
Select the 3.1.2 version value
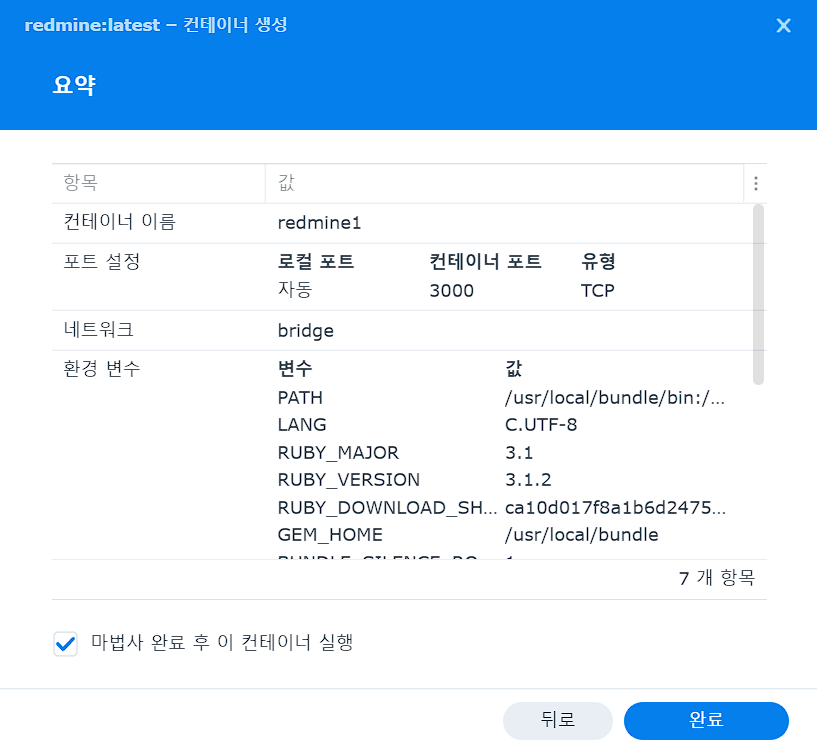(528, 480)
